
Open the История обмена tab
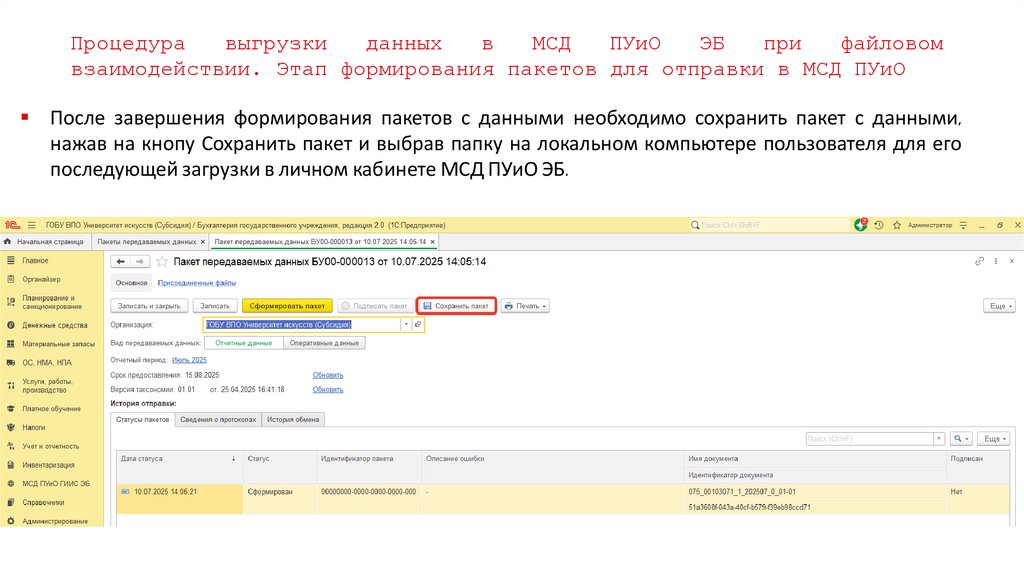[x=293, y=419]
